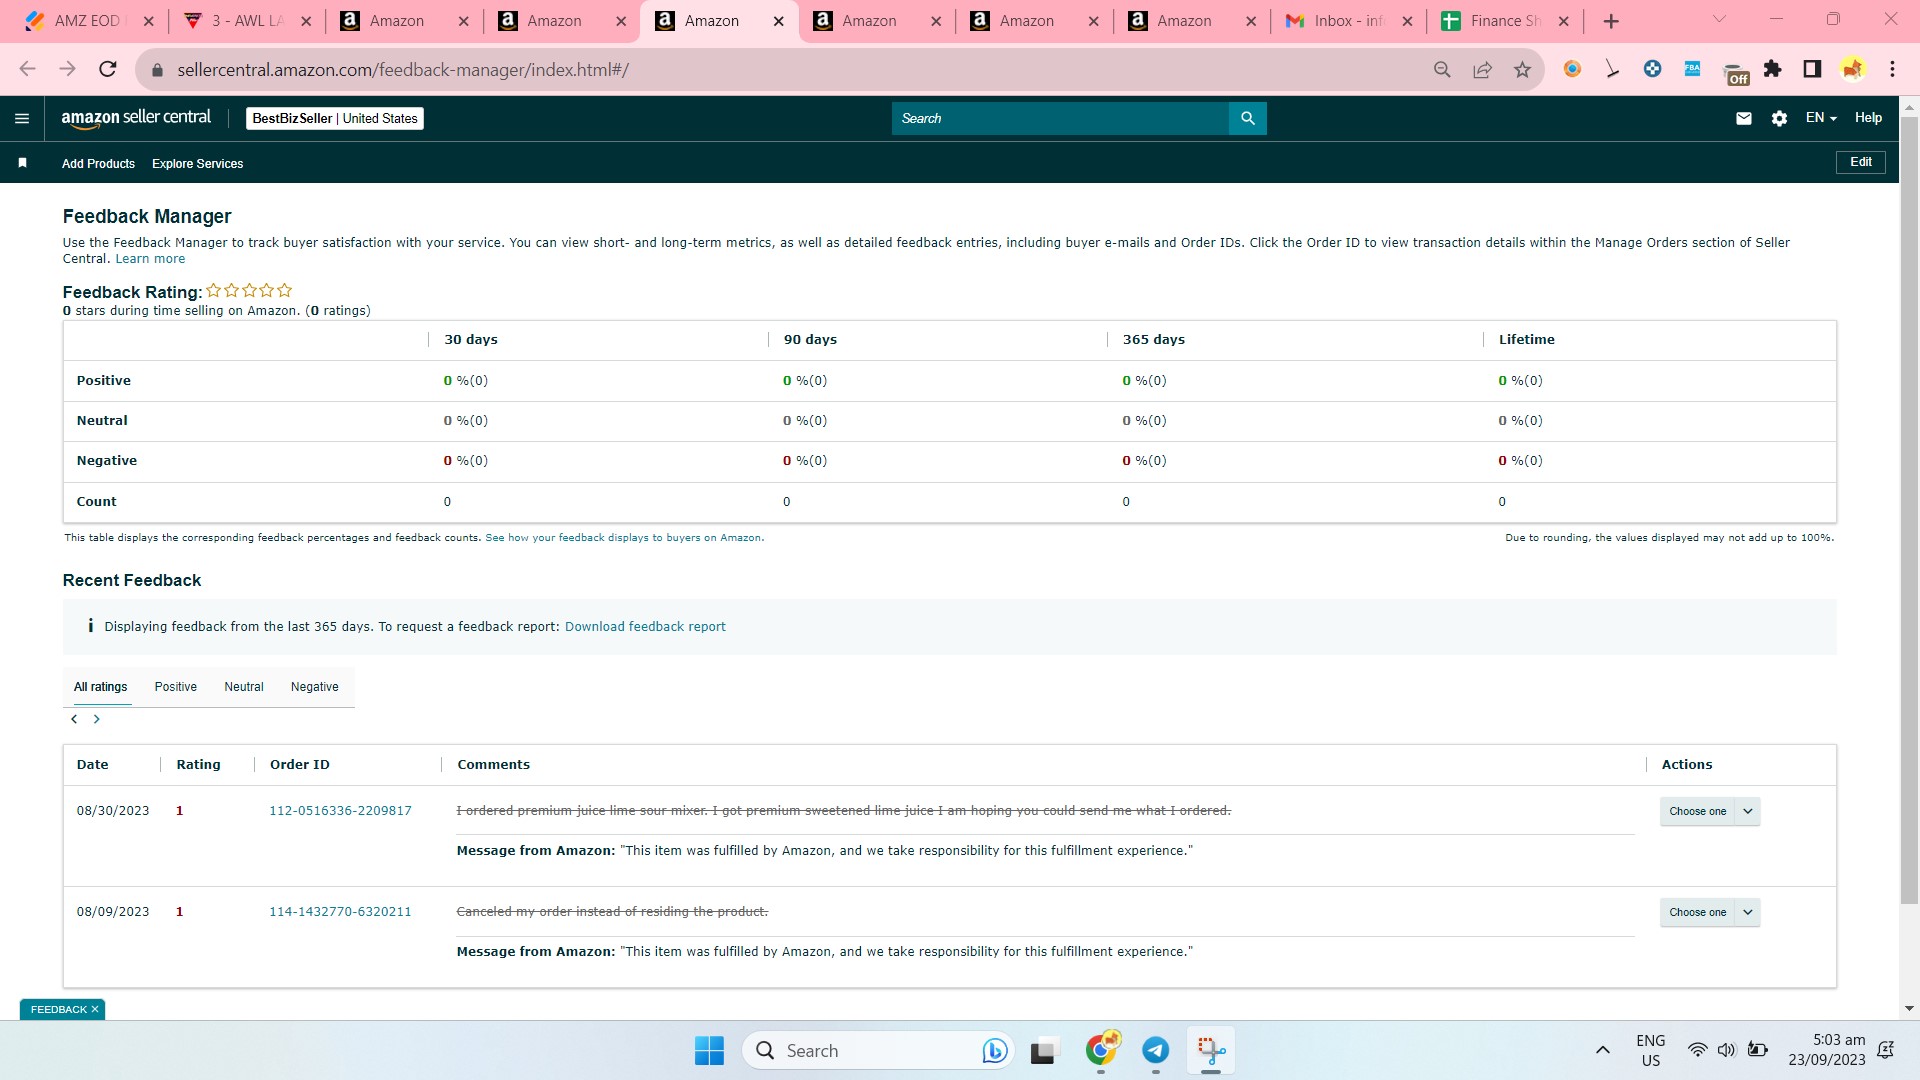
Task: Open the Snipping Tool taskbar icon
Action: pos(1211,1050)
